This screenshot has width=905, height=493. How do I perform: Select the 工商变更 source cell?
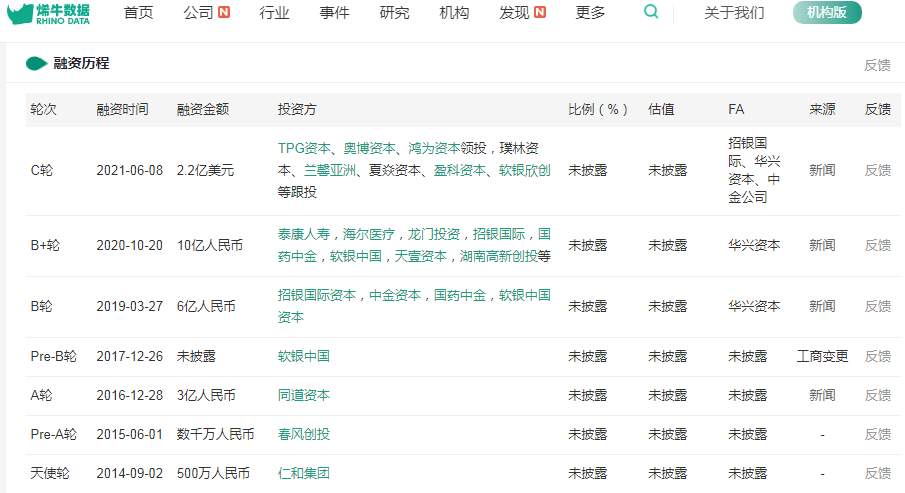pos(822,356)
